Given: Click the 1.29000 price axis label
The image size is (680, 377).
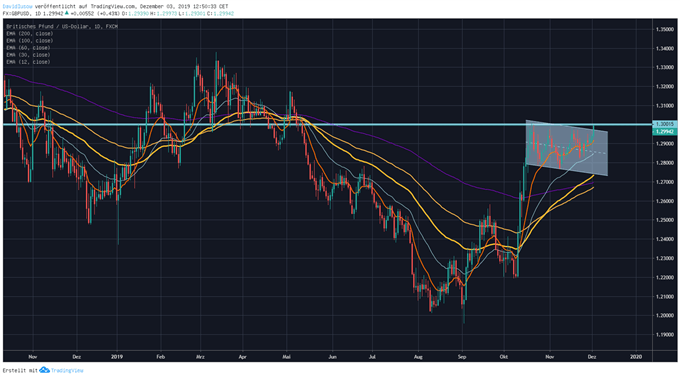Looking at the screenshot, I should pos(664,144).
